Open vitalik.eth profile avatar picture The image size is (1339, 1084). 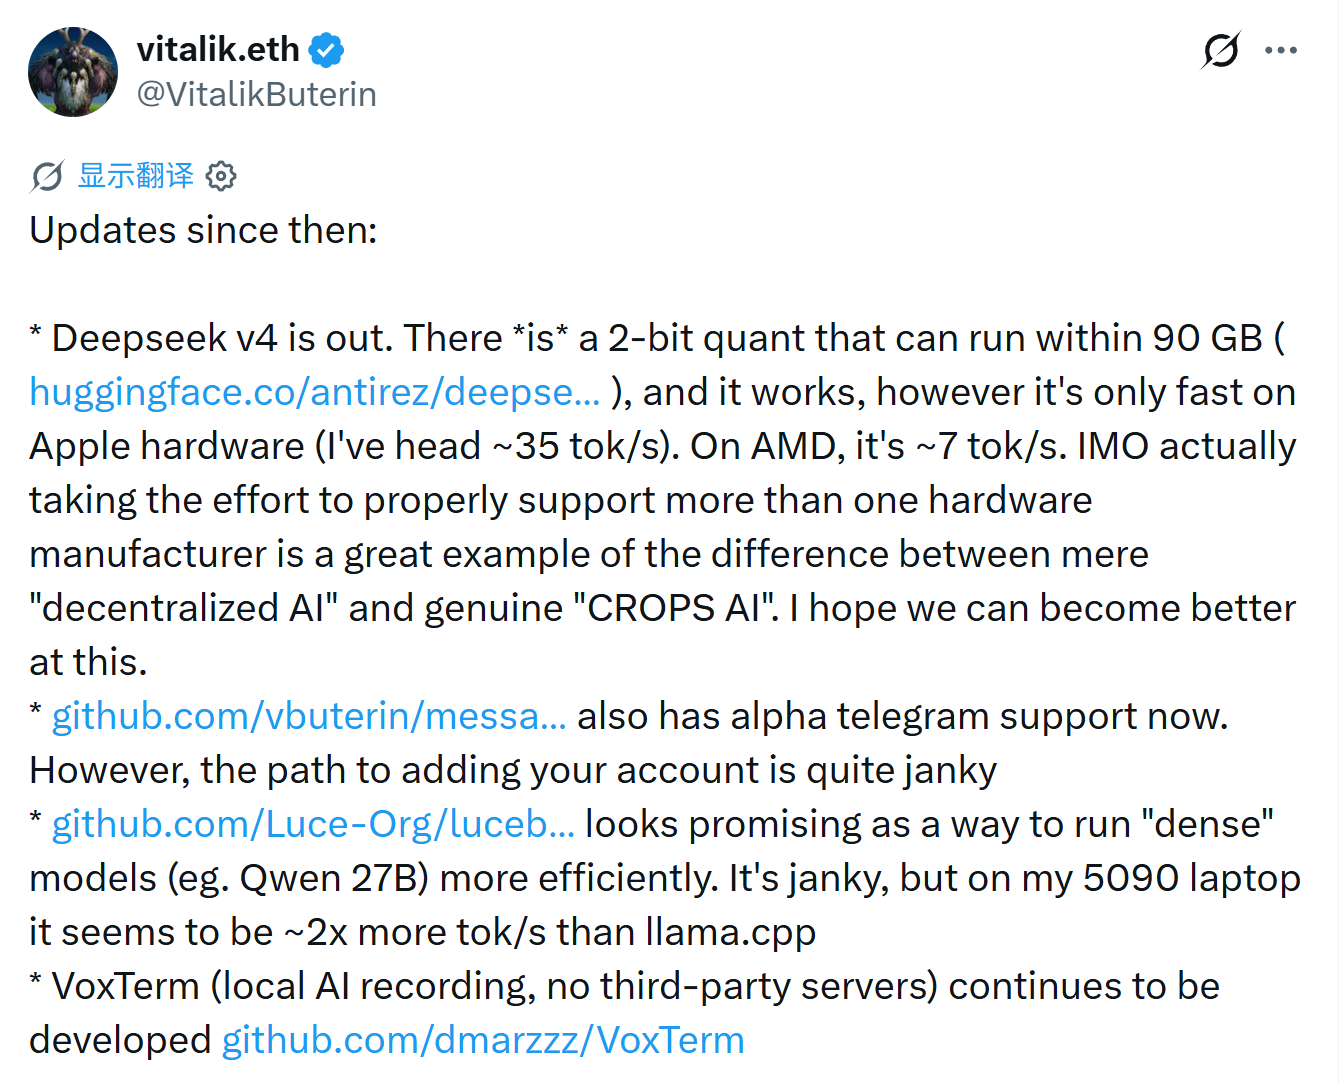tap(73, 72)
